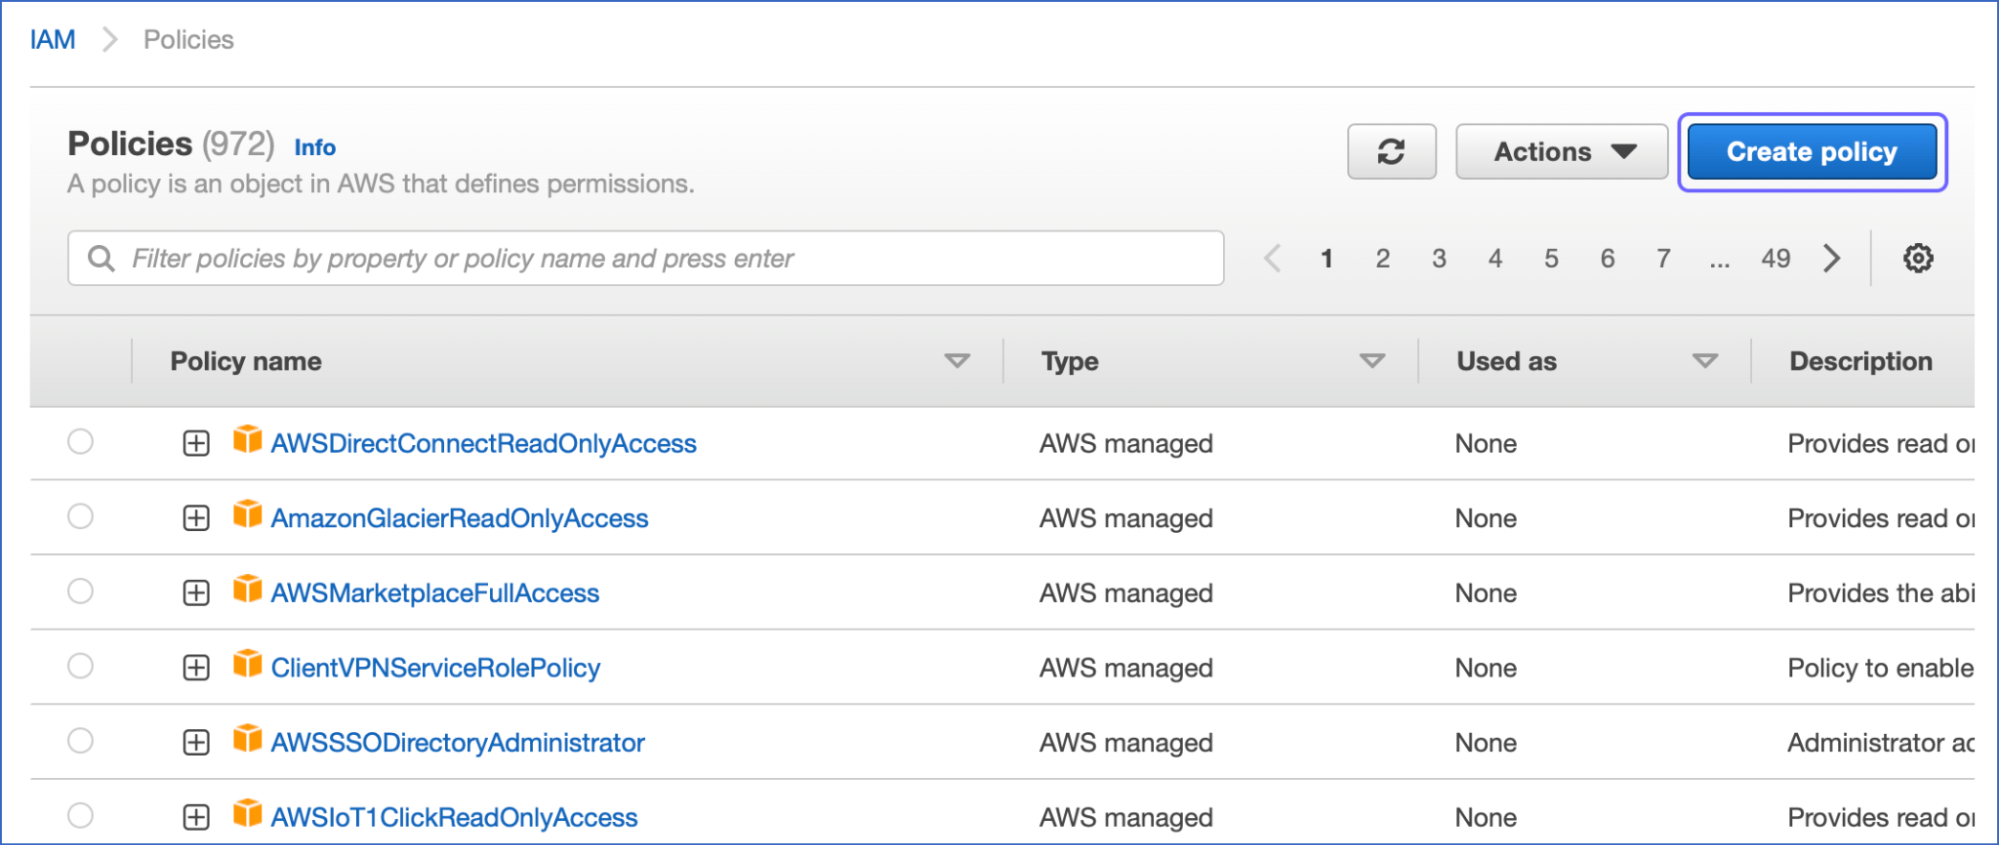This screenshot has height=846, width=1999.
Task: Sort by Type column arrow
Action: pos(1372,361)
